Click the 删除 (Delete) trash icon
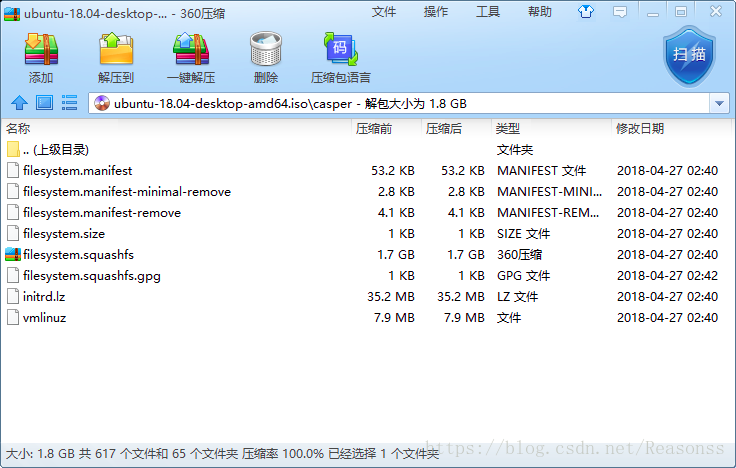This screenshot has width=736, height=468. coord(266,49)
